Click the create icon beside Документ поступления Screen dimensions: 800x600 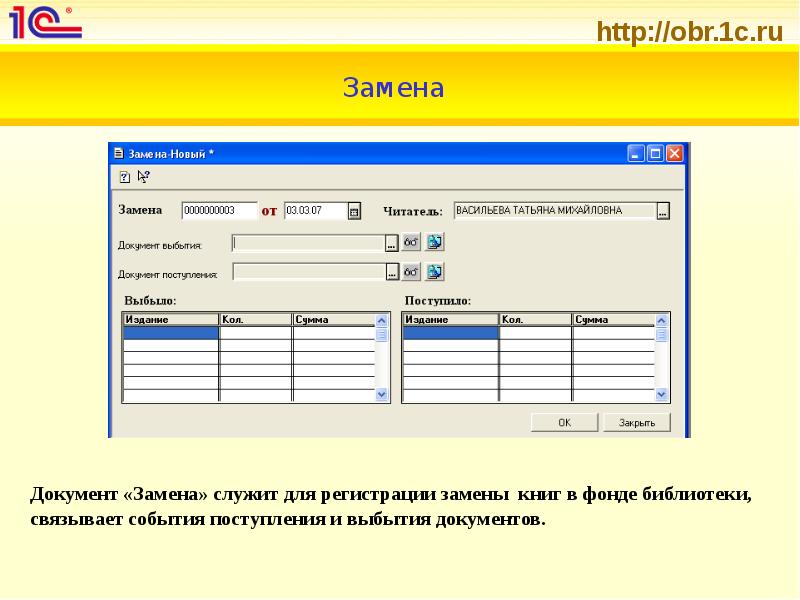click(434, 272)
